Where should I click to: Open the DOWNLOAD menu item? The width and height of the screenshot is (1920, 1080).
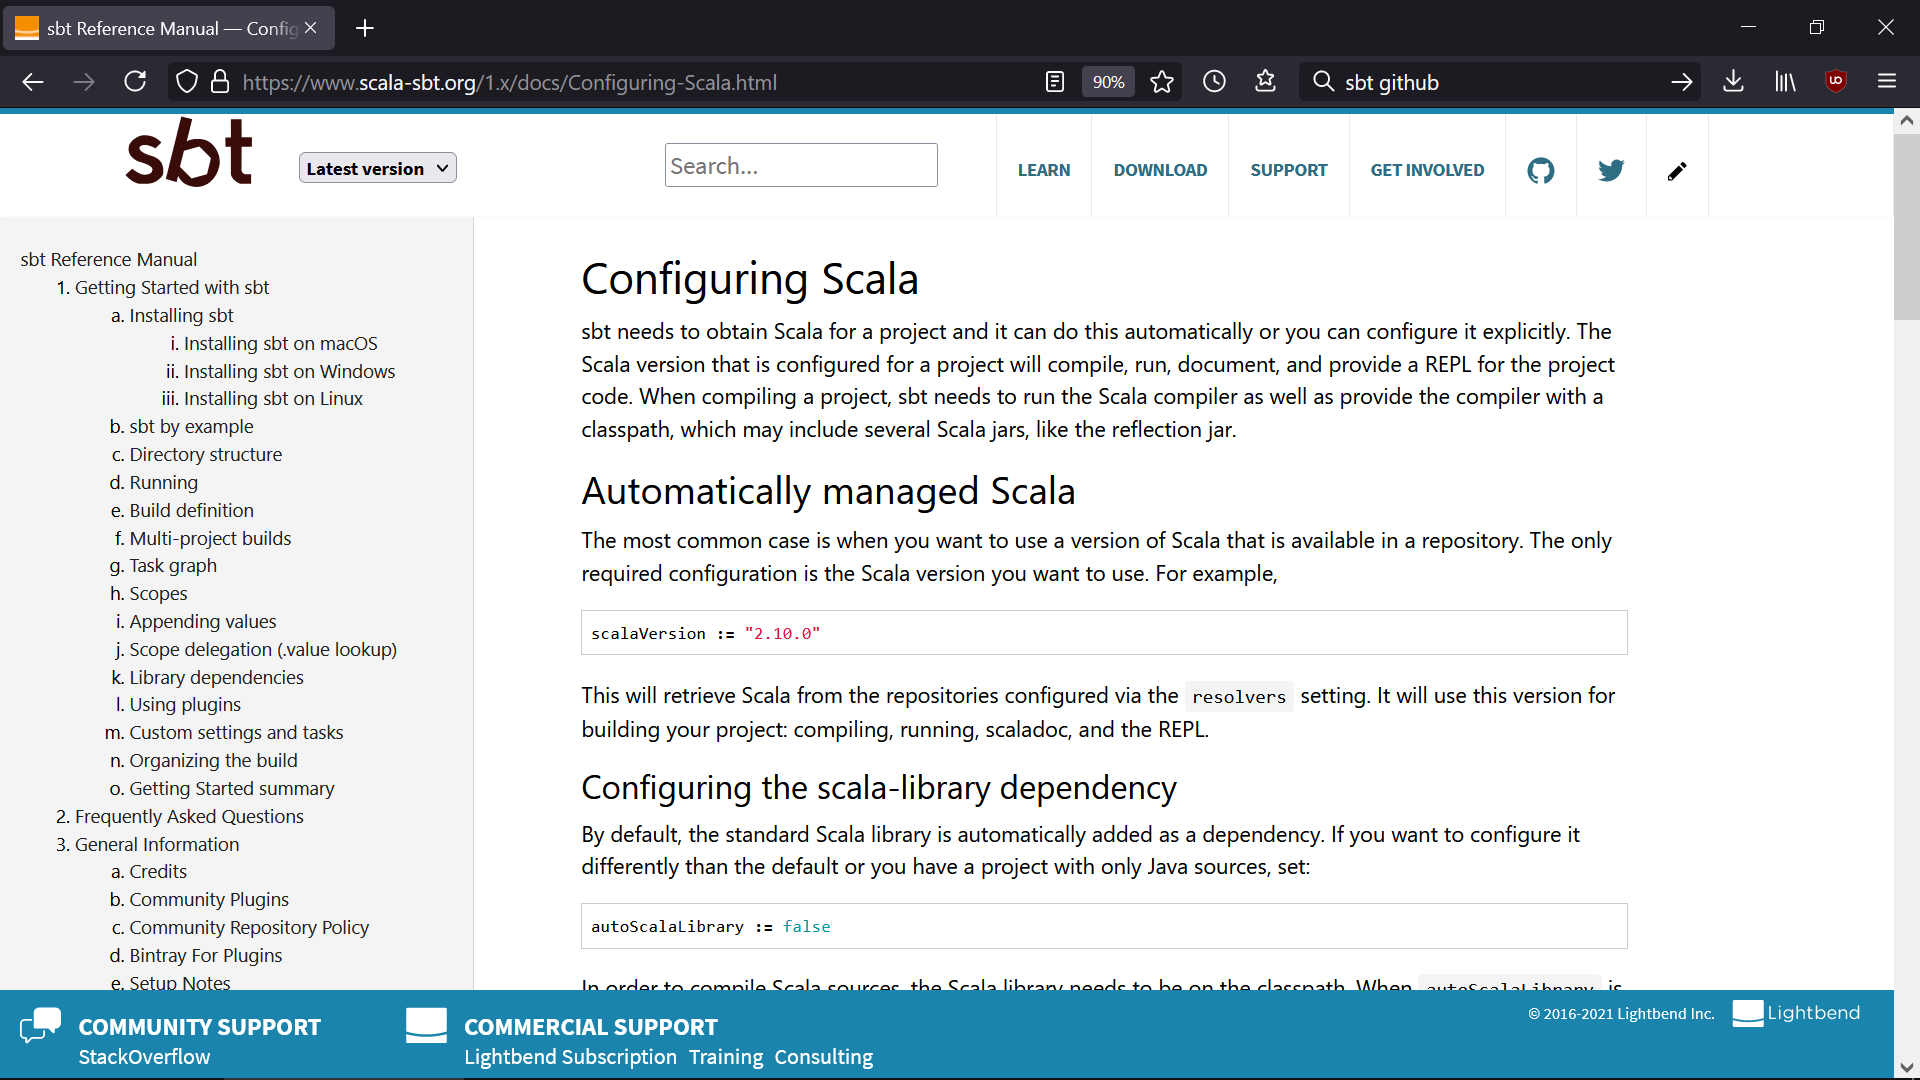[x=1160, y=170]
